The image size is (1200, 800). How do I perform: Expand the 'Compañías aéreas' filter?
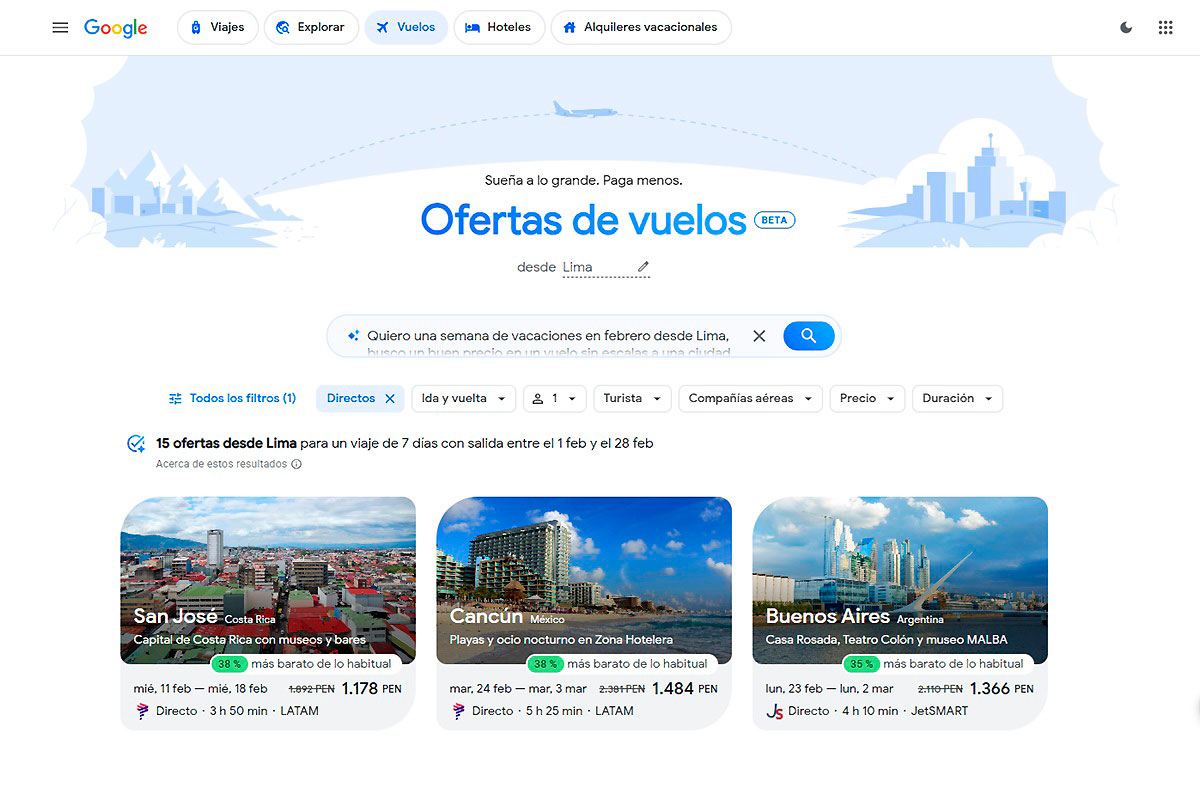point(750,398)
